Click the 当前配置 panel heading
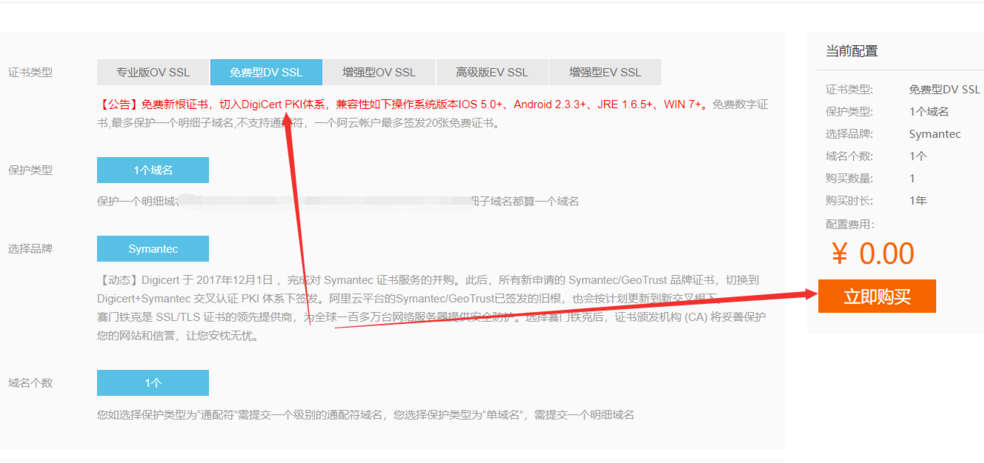This screenshot has height=463, width=984. click(852, 51)
